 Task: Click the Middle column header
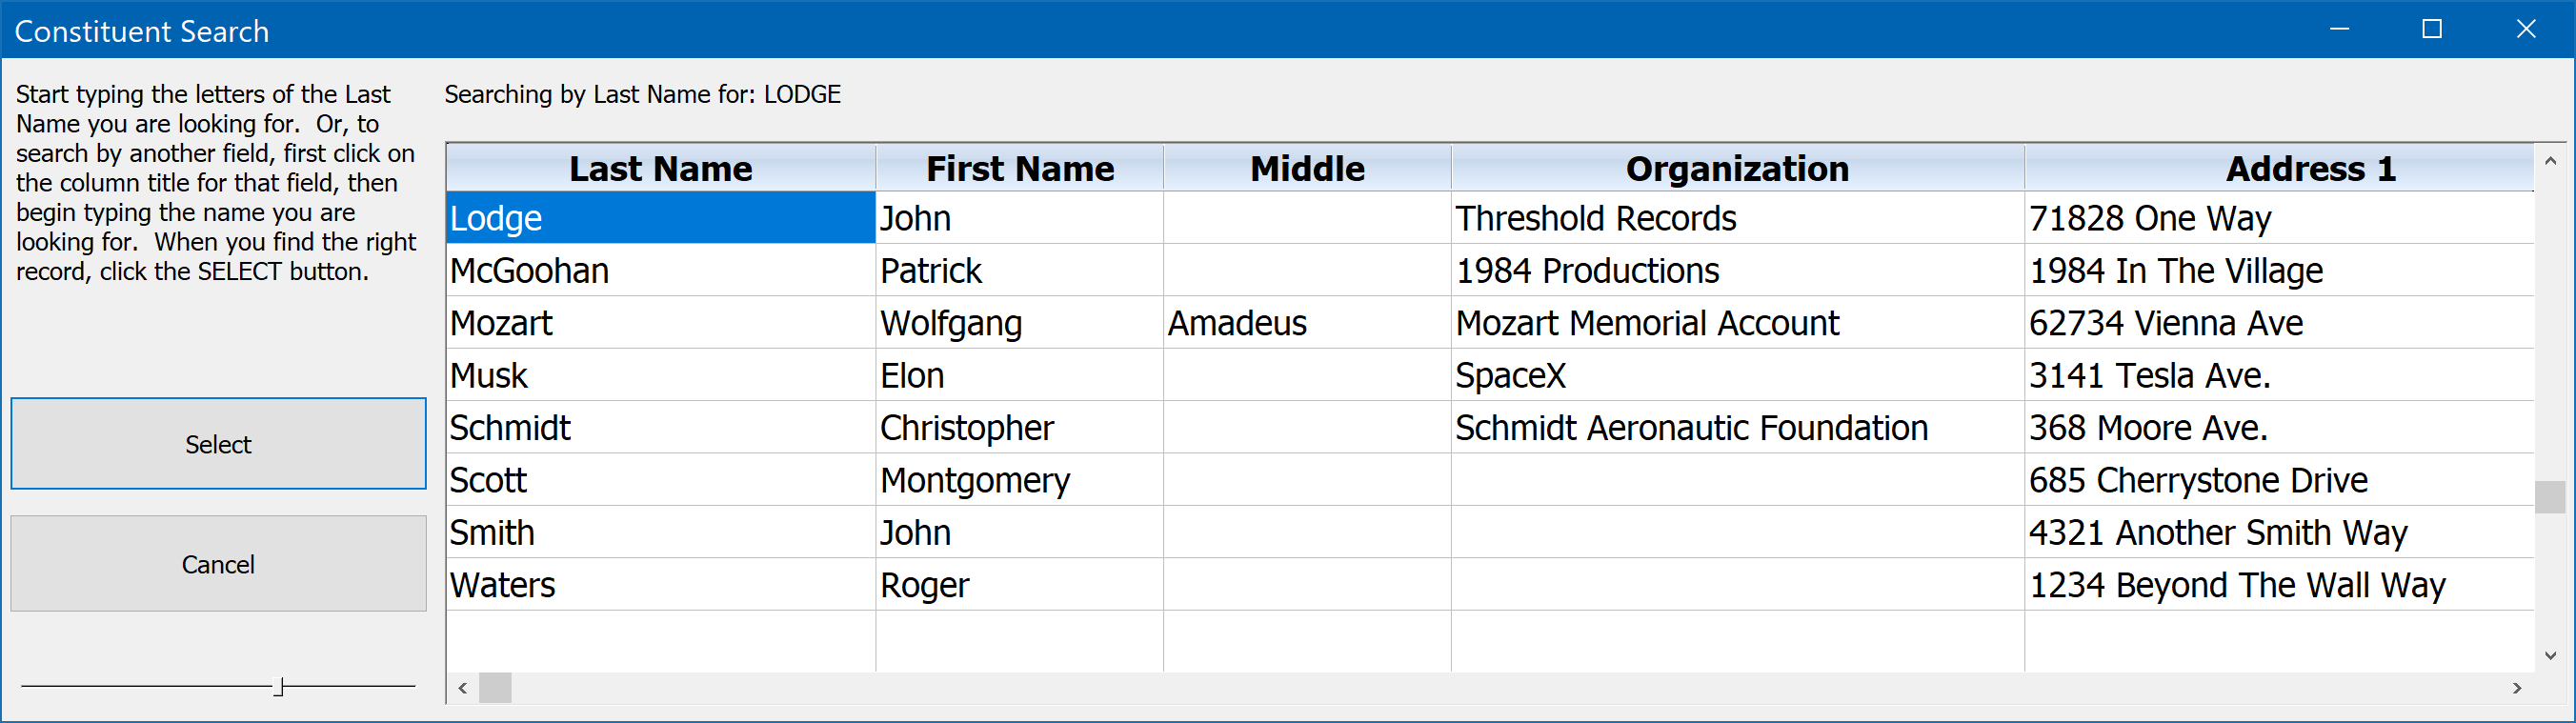click(x=1307, y=168)
